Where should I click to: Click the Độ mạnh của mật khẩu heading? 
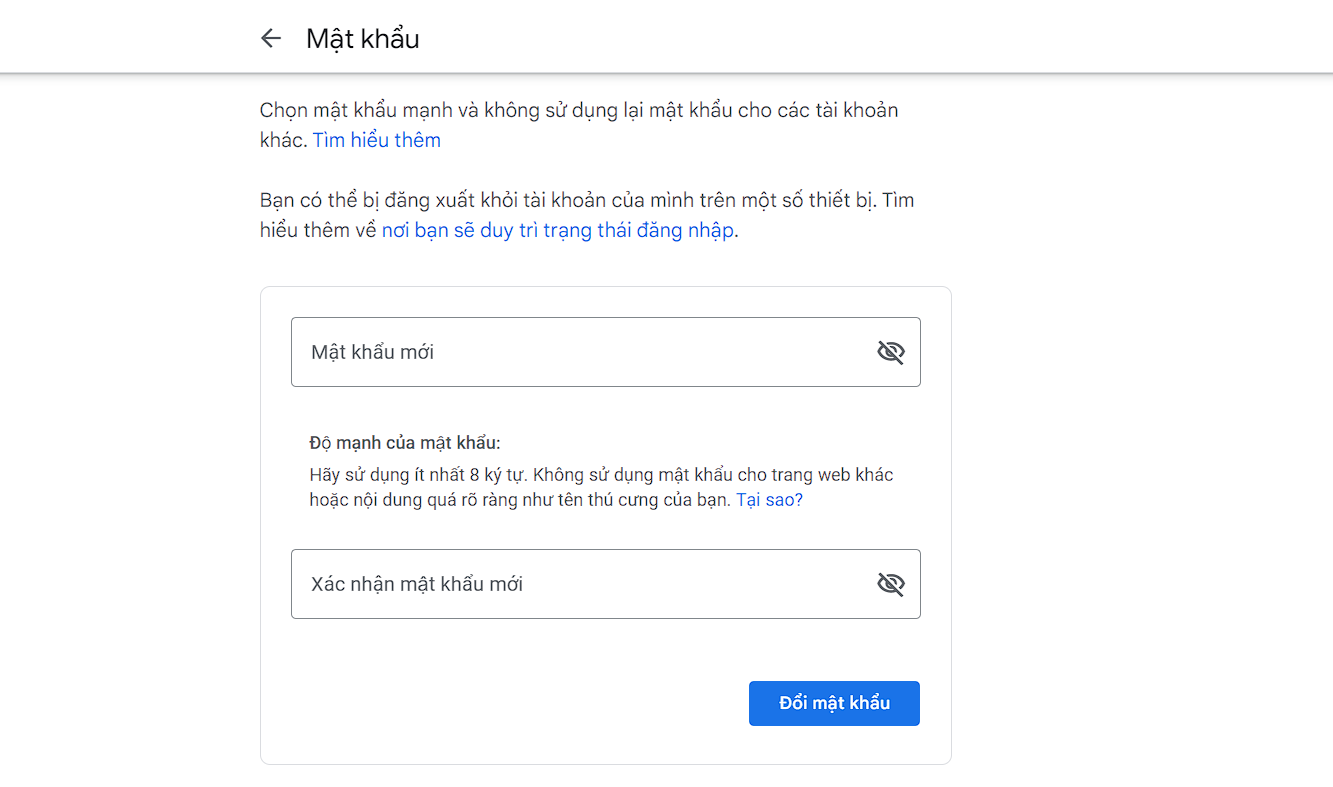pos(405,443)
